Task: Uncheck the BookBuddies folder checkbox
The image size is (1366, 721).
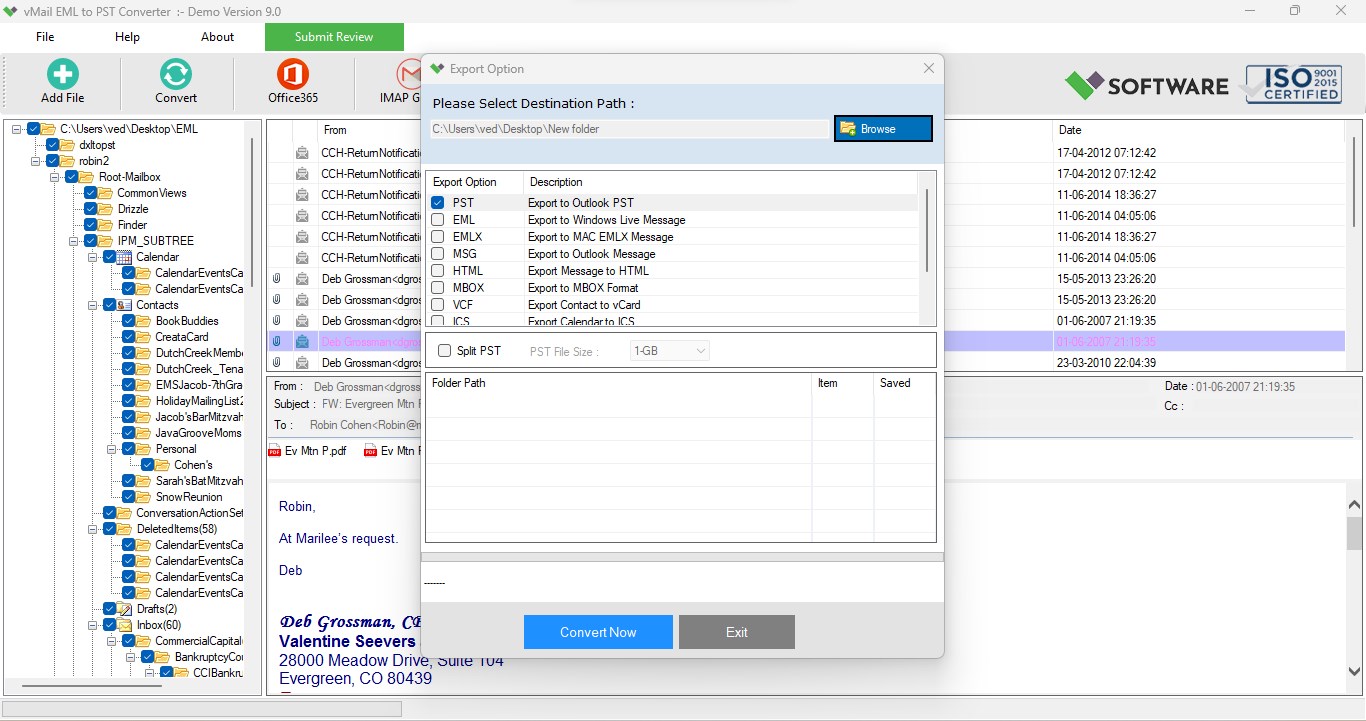Action: 129,321
